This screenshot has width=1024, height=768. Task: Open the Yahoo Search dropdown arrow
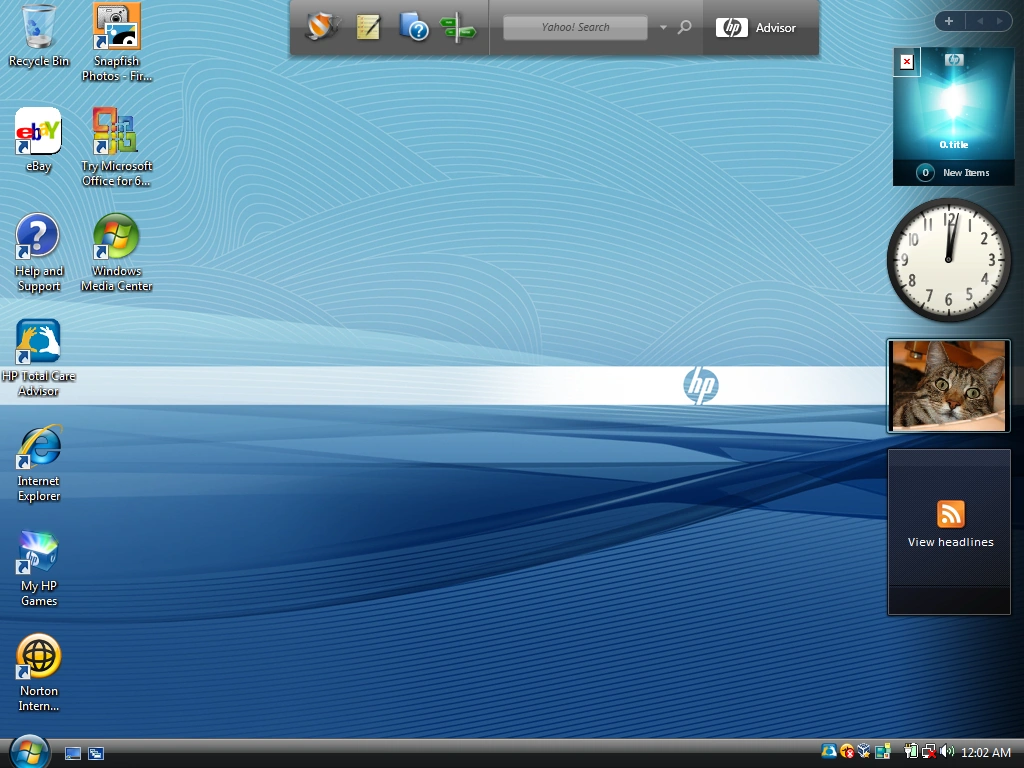click(662, 27)
